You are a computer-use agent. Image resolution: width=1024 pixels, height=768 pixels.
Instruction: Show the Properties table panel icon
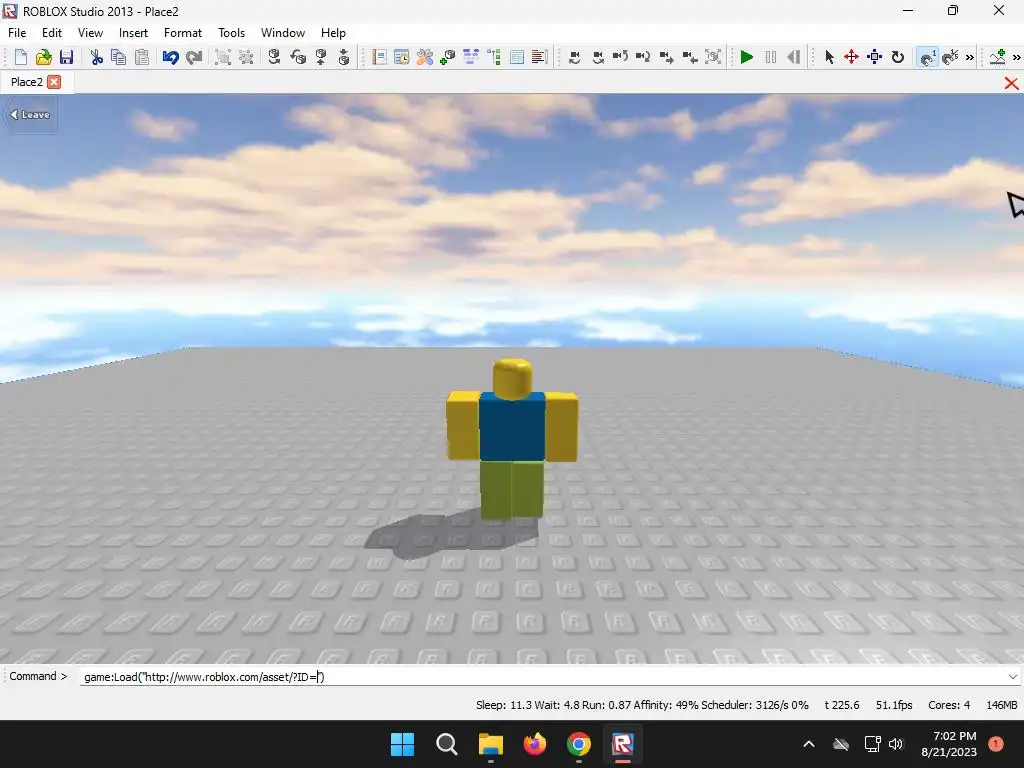(517, 57)
